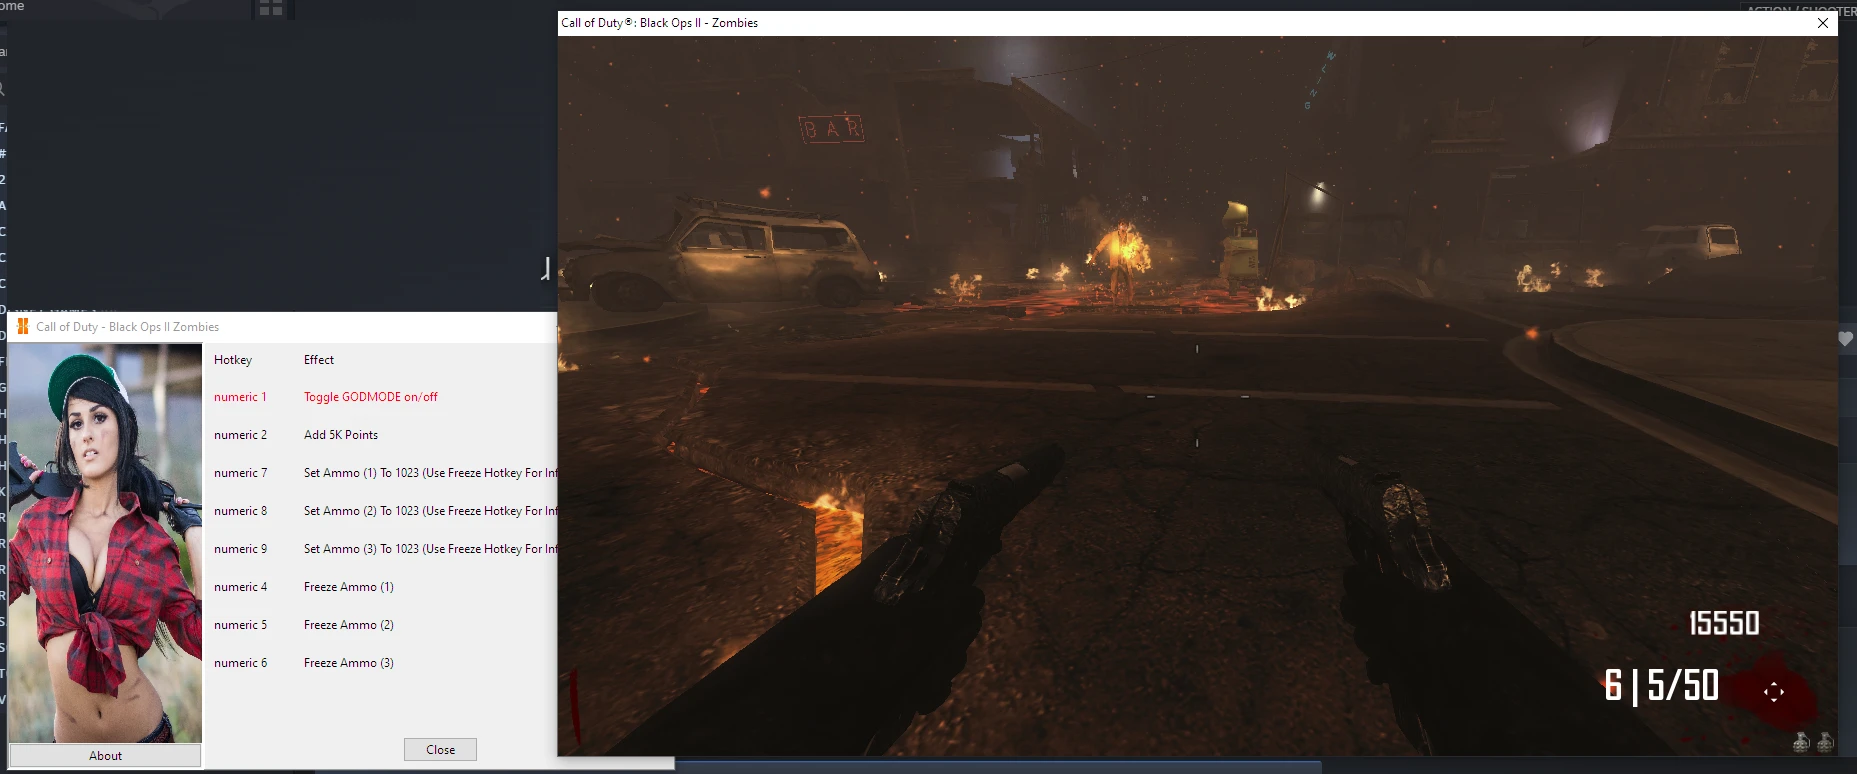
Task: Select the 'Freeze Ammo (3)' effect text
Action: coord(349,663)
